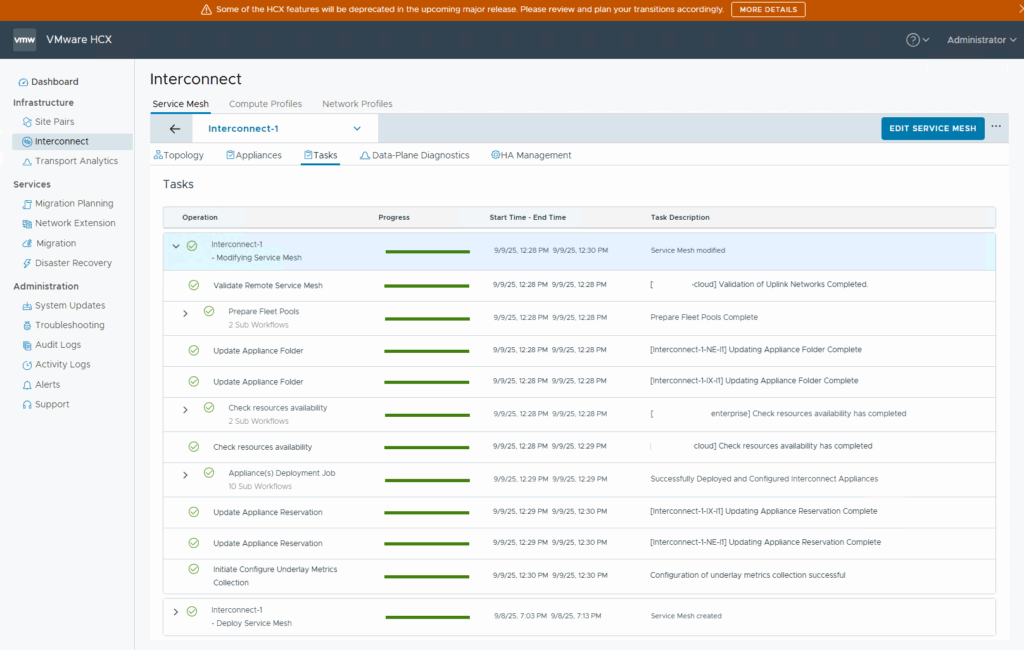Click the Migration Planning sidebar icon
Image resolution: width=1024 pixels, height=650 pixels.
point(27,204)
